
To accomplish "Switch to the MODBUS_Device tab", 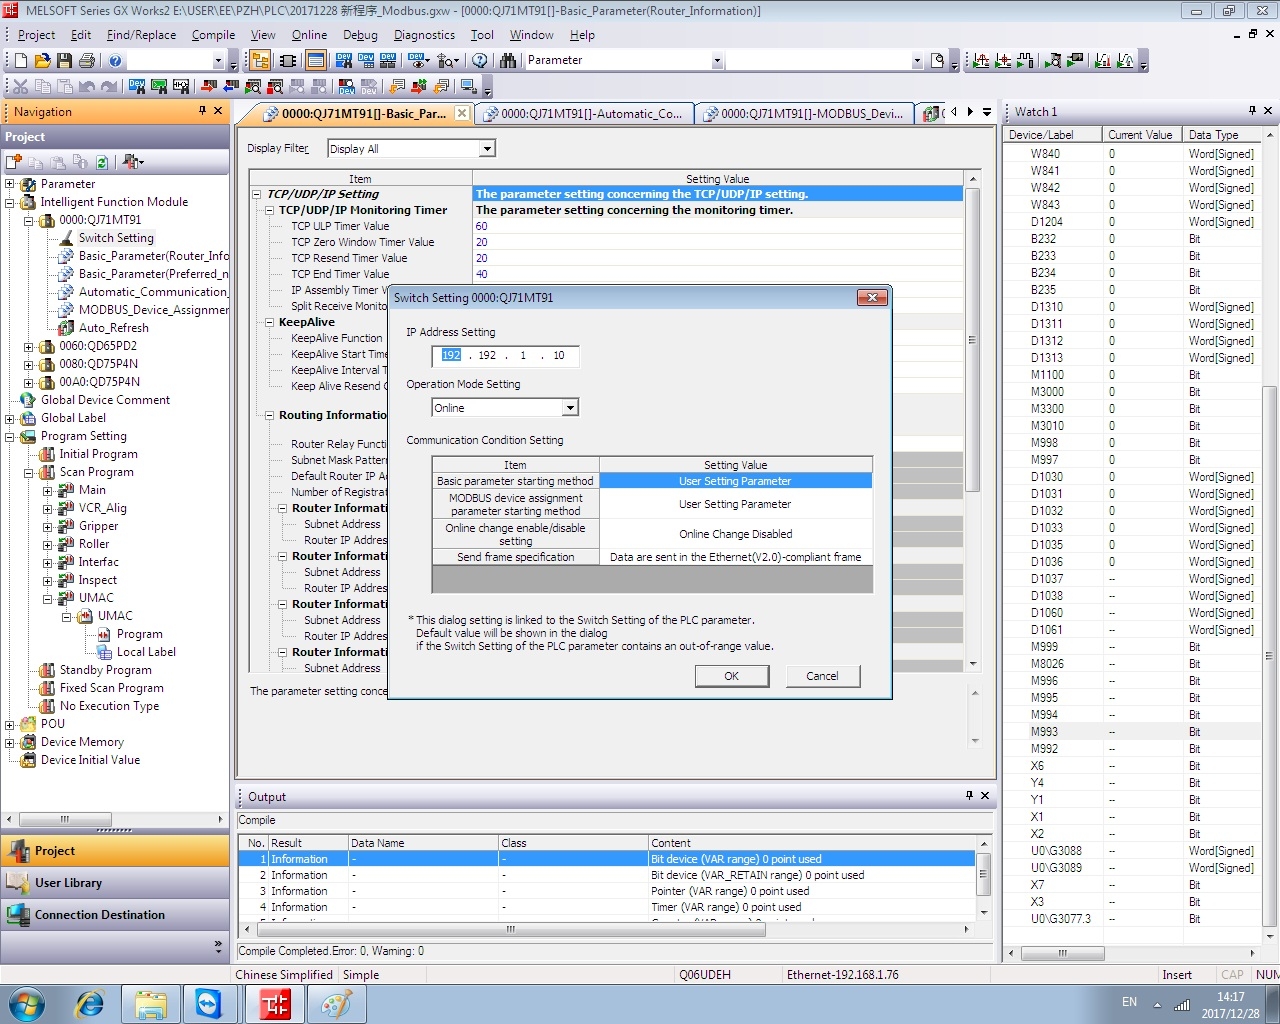I will (x=805, y=113).
